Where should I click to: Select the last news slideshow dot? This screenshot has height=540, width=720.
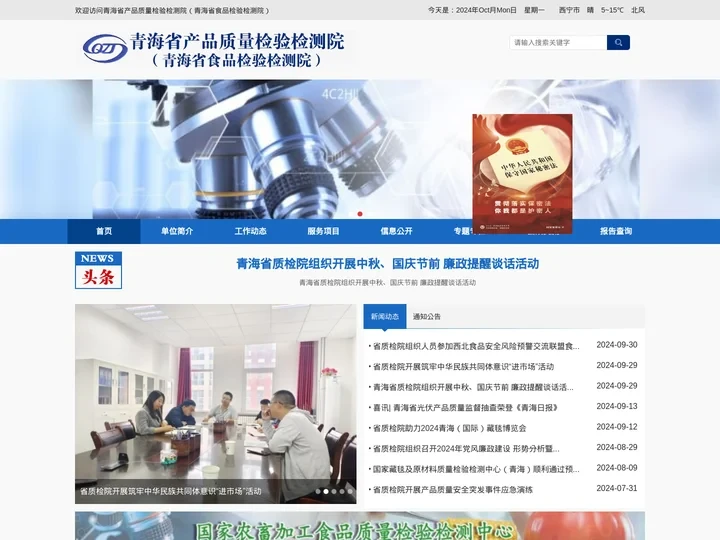(350, 491)
